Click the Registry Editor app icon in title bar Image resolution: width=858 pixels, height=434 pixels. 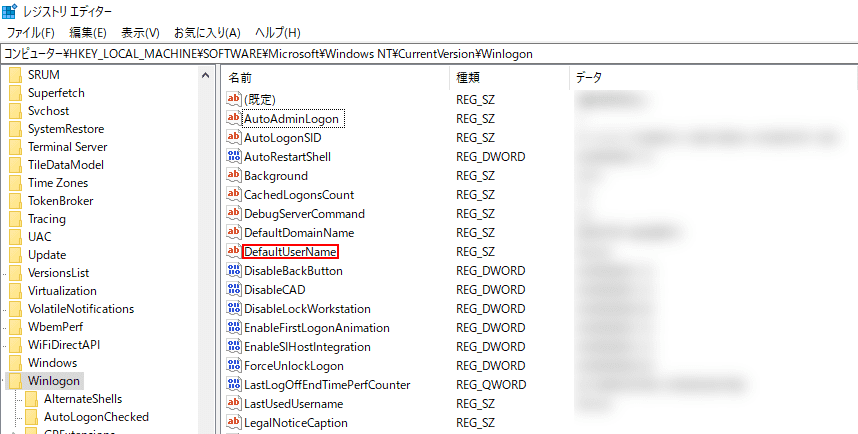coord(9,10)
